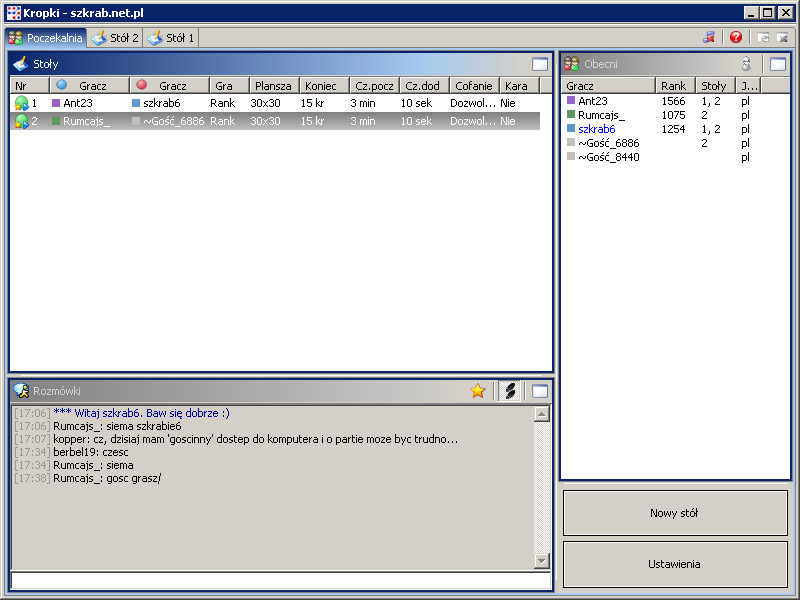The image size is (800, 600).
Task: Sort users by the Stoły column header
Action: (x=715, y=86)
